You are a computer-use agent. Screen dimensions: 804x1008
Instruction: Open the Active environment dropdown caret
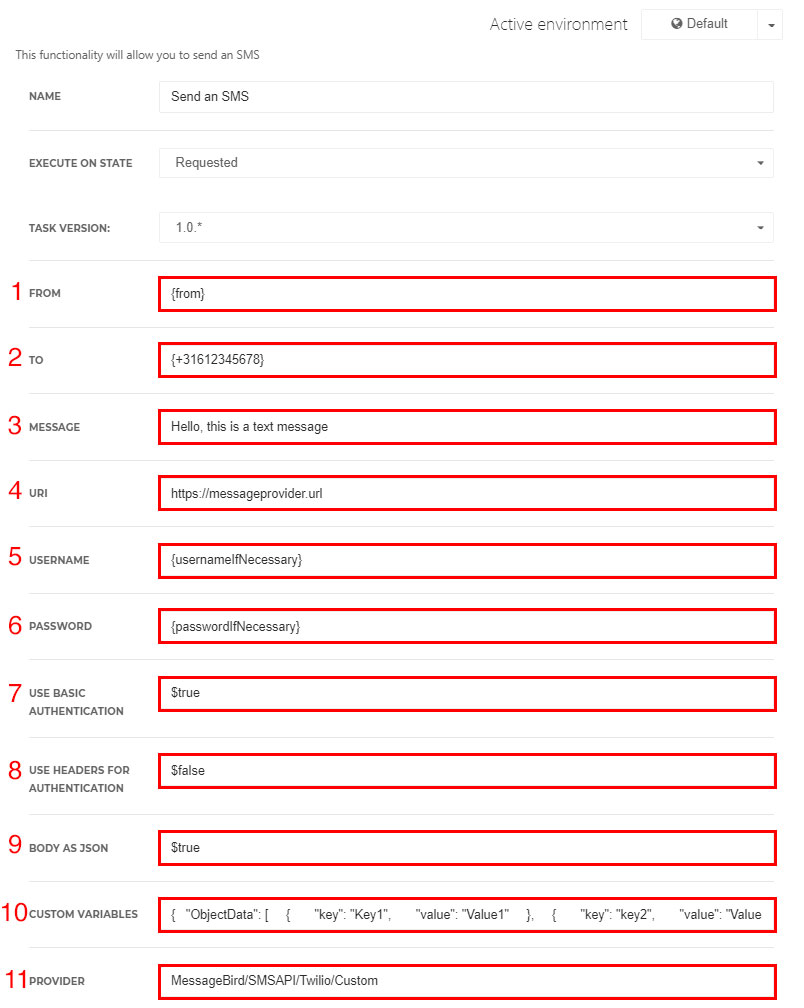(771, 25)
